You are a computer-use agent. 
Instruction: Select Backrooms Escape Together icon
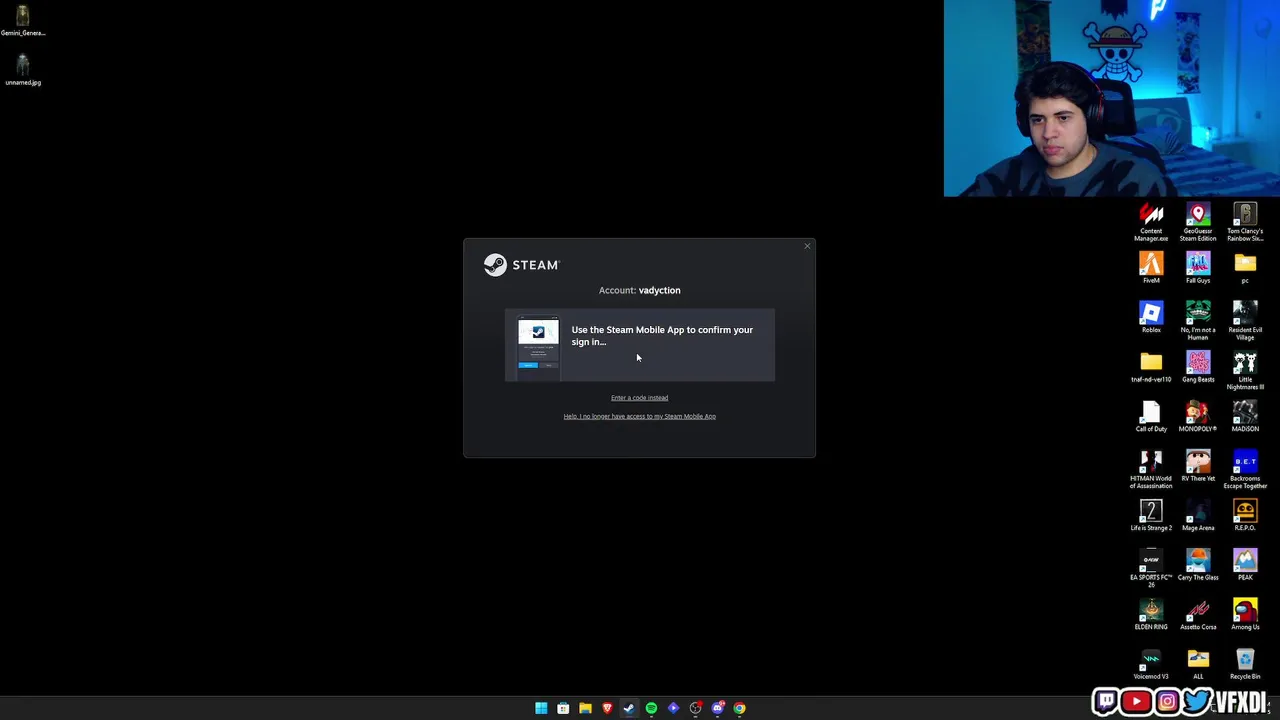click(1245, 469)
